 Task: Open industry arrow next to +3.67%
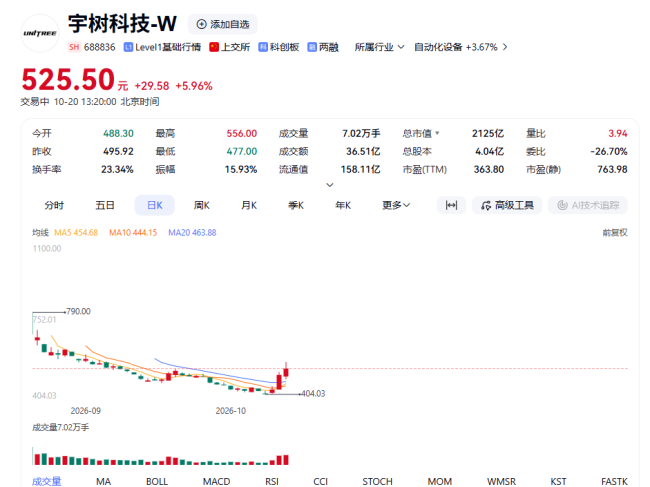(x=505, y=47)
